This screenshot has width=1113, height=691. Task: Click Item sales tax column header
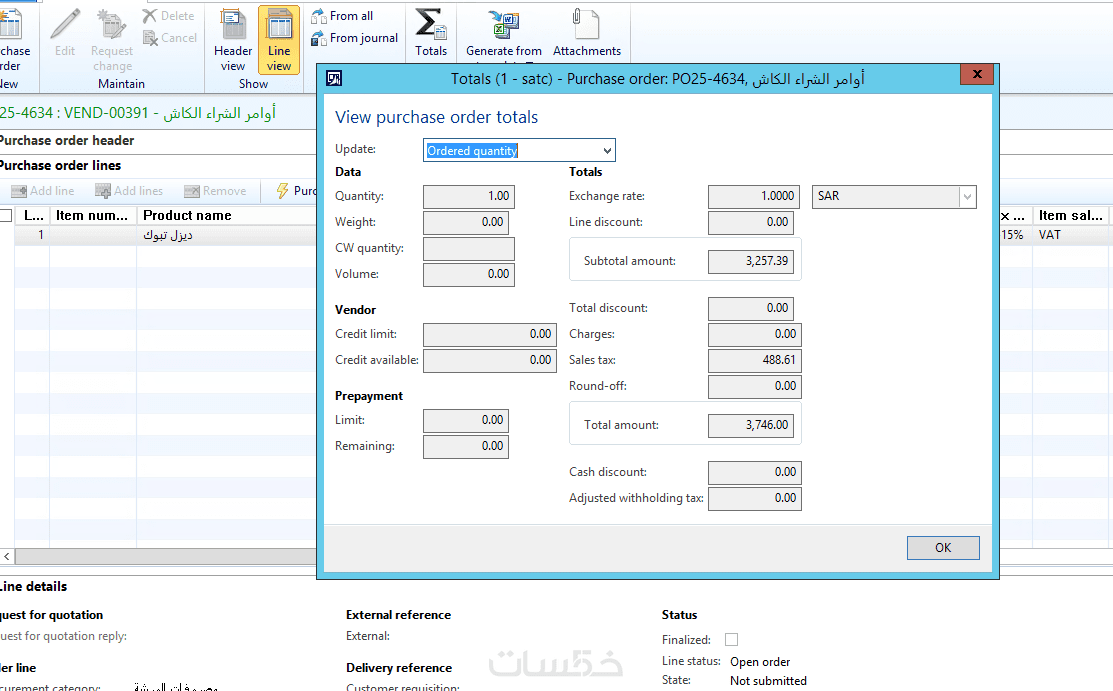(x=1071, y=215)
